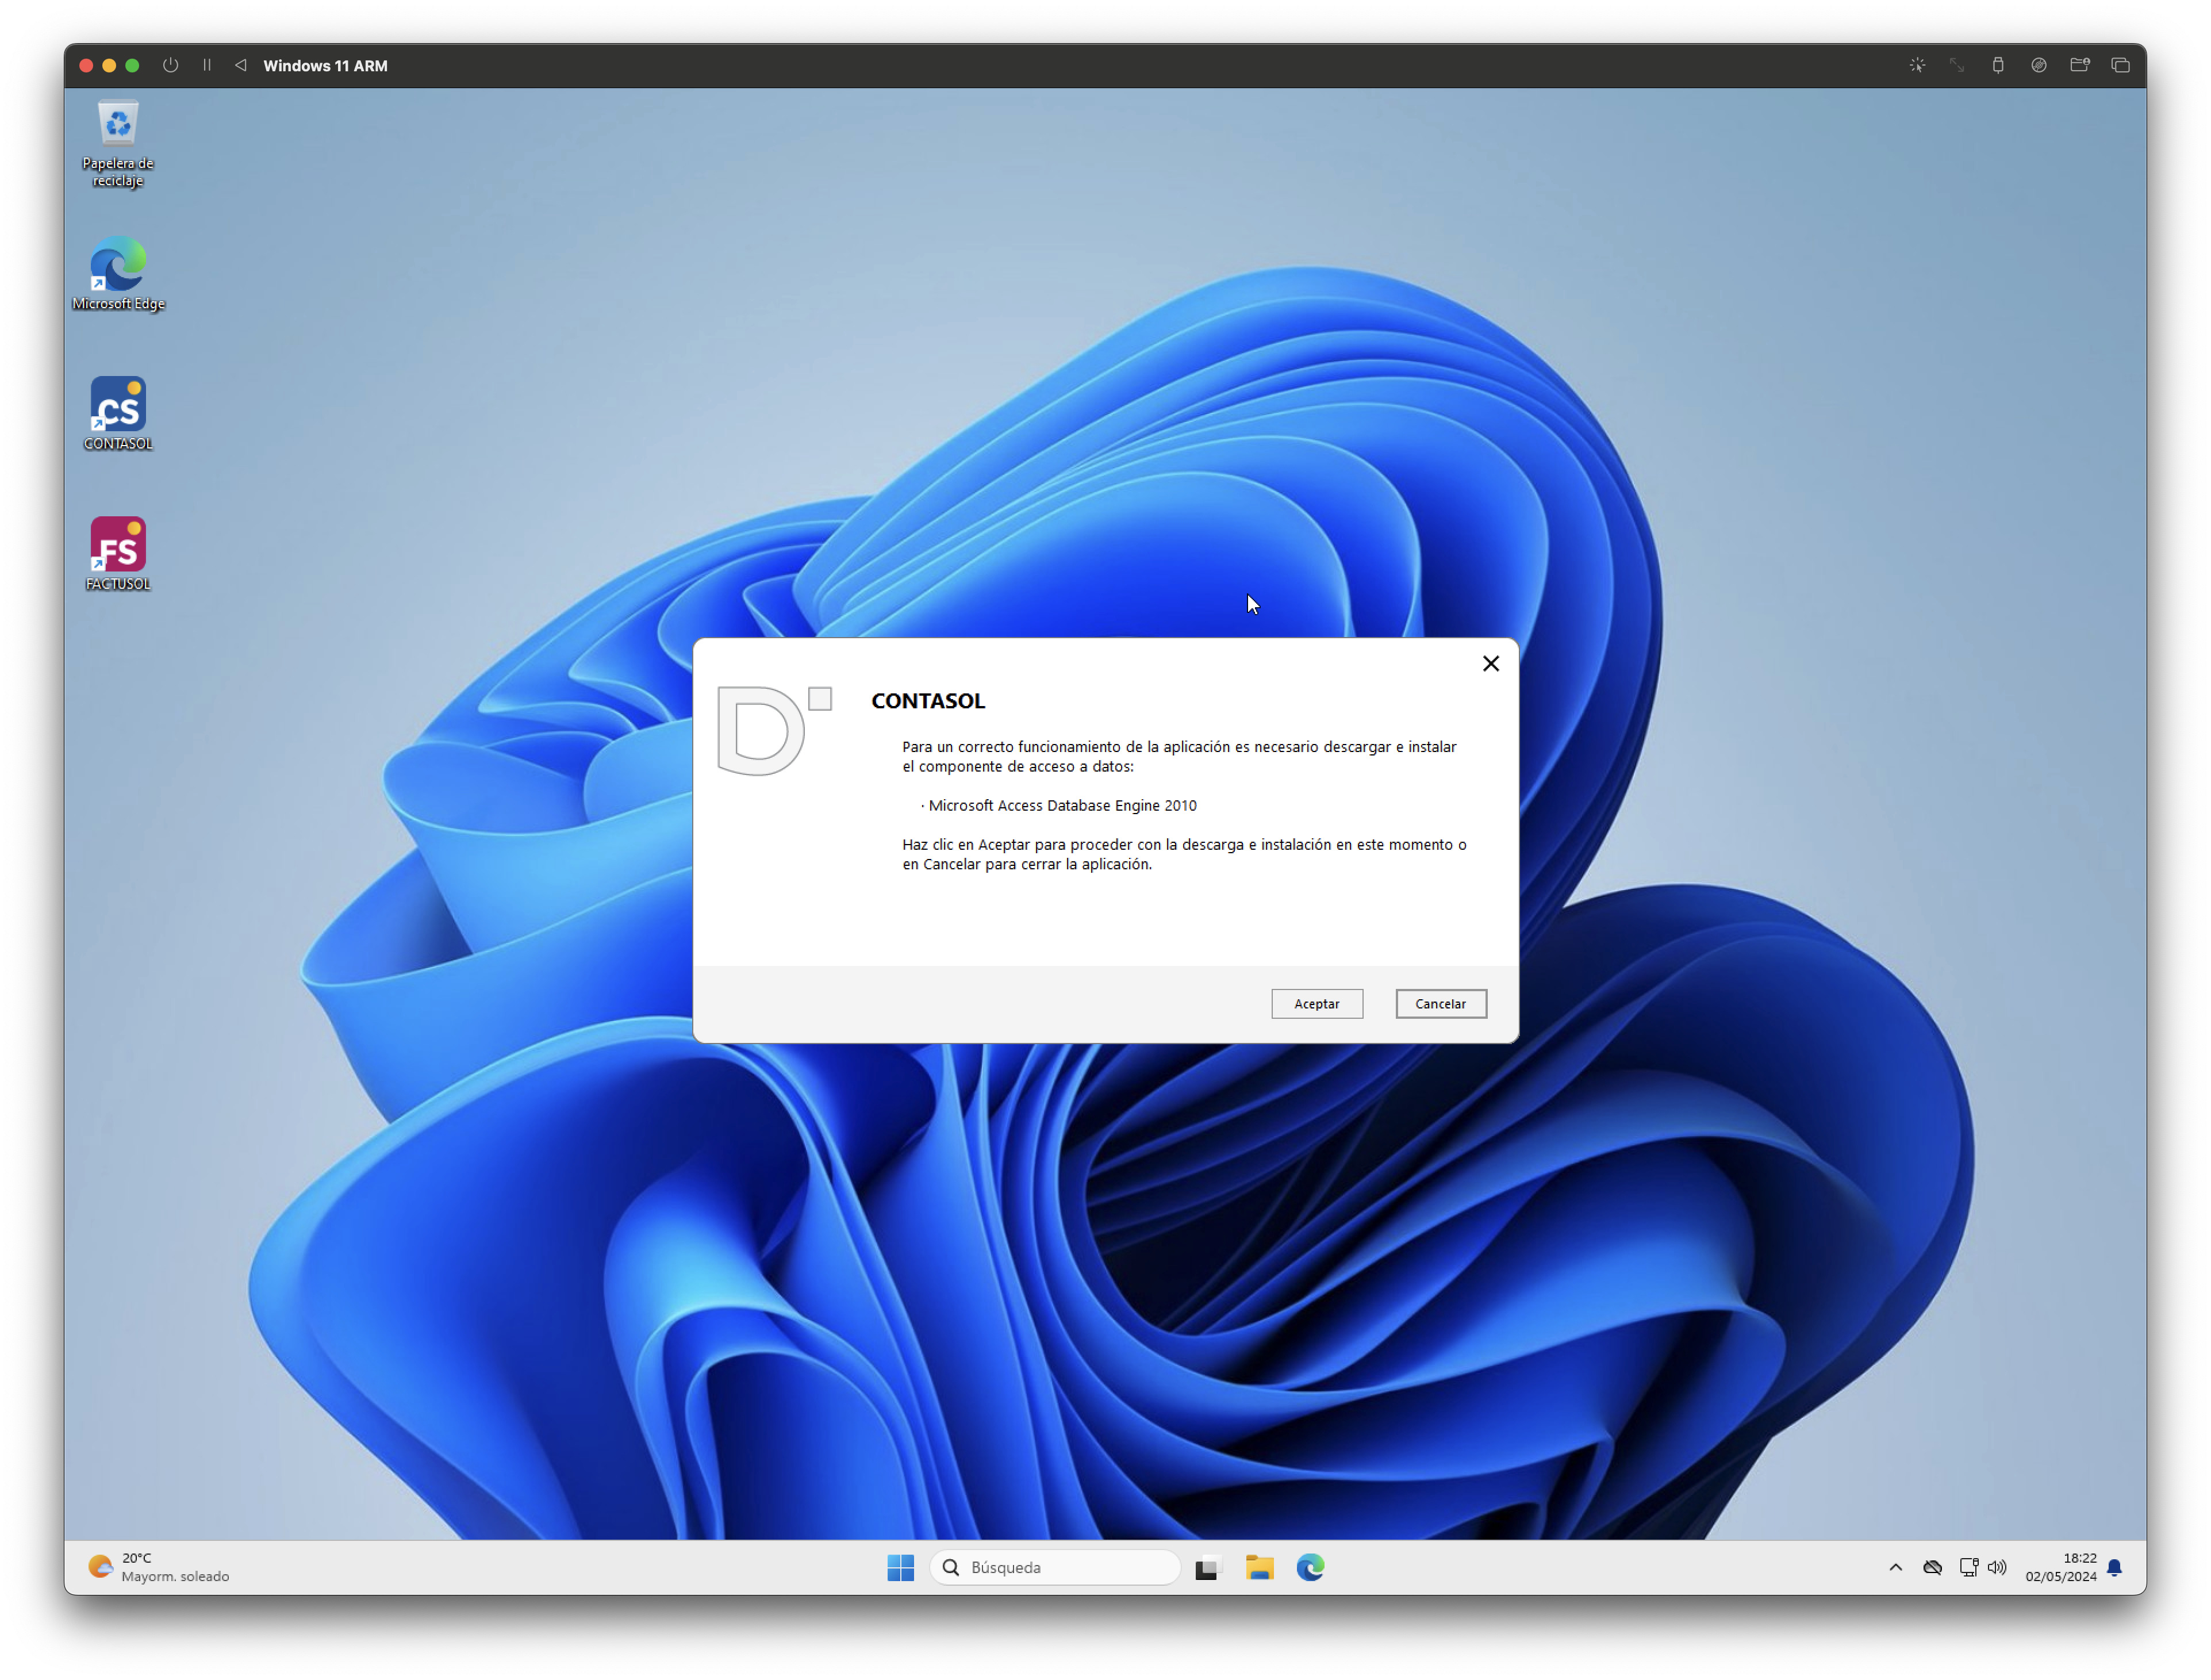This screenshot has height=1680, width=2211.
Task: Open File Explorer from the taskbar
Action: 1259,1567
